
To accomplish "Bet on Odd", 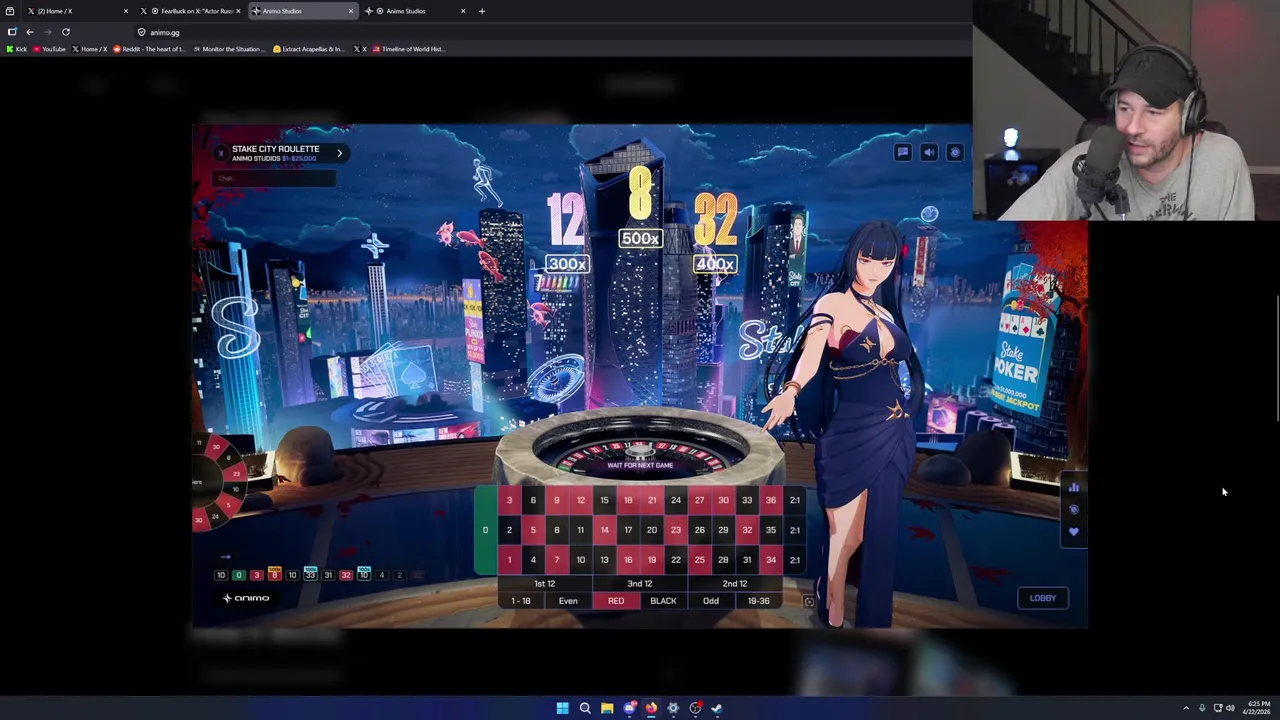I will (711, 601).
